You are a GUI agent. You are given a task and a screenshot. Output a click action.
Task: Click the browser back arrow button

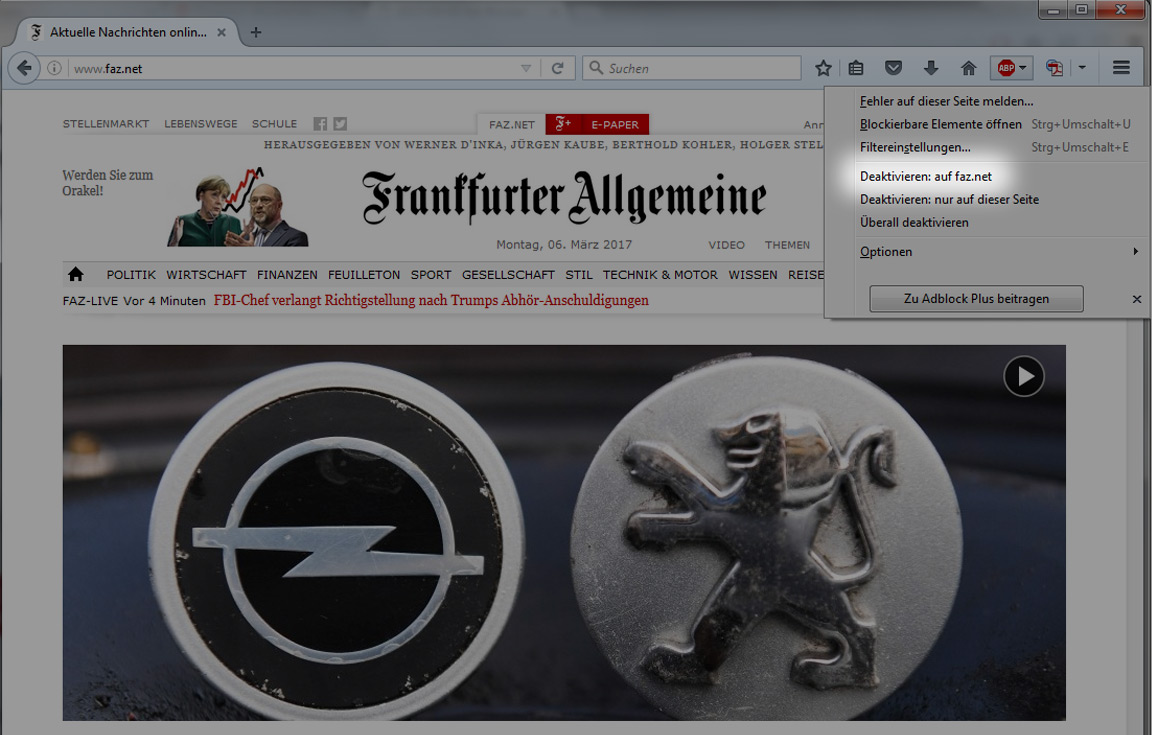24,68
